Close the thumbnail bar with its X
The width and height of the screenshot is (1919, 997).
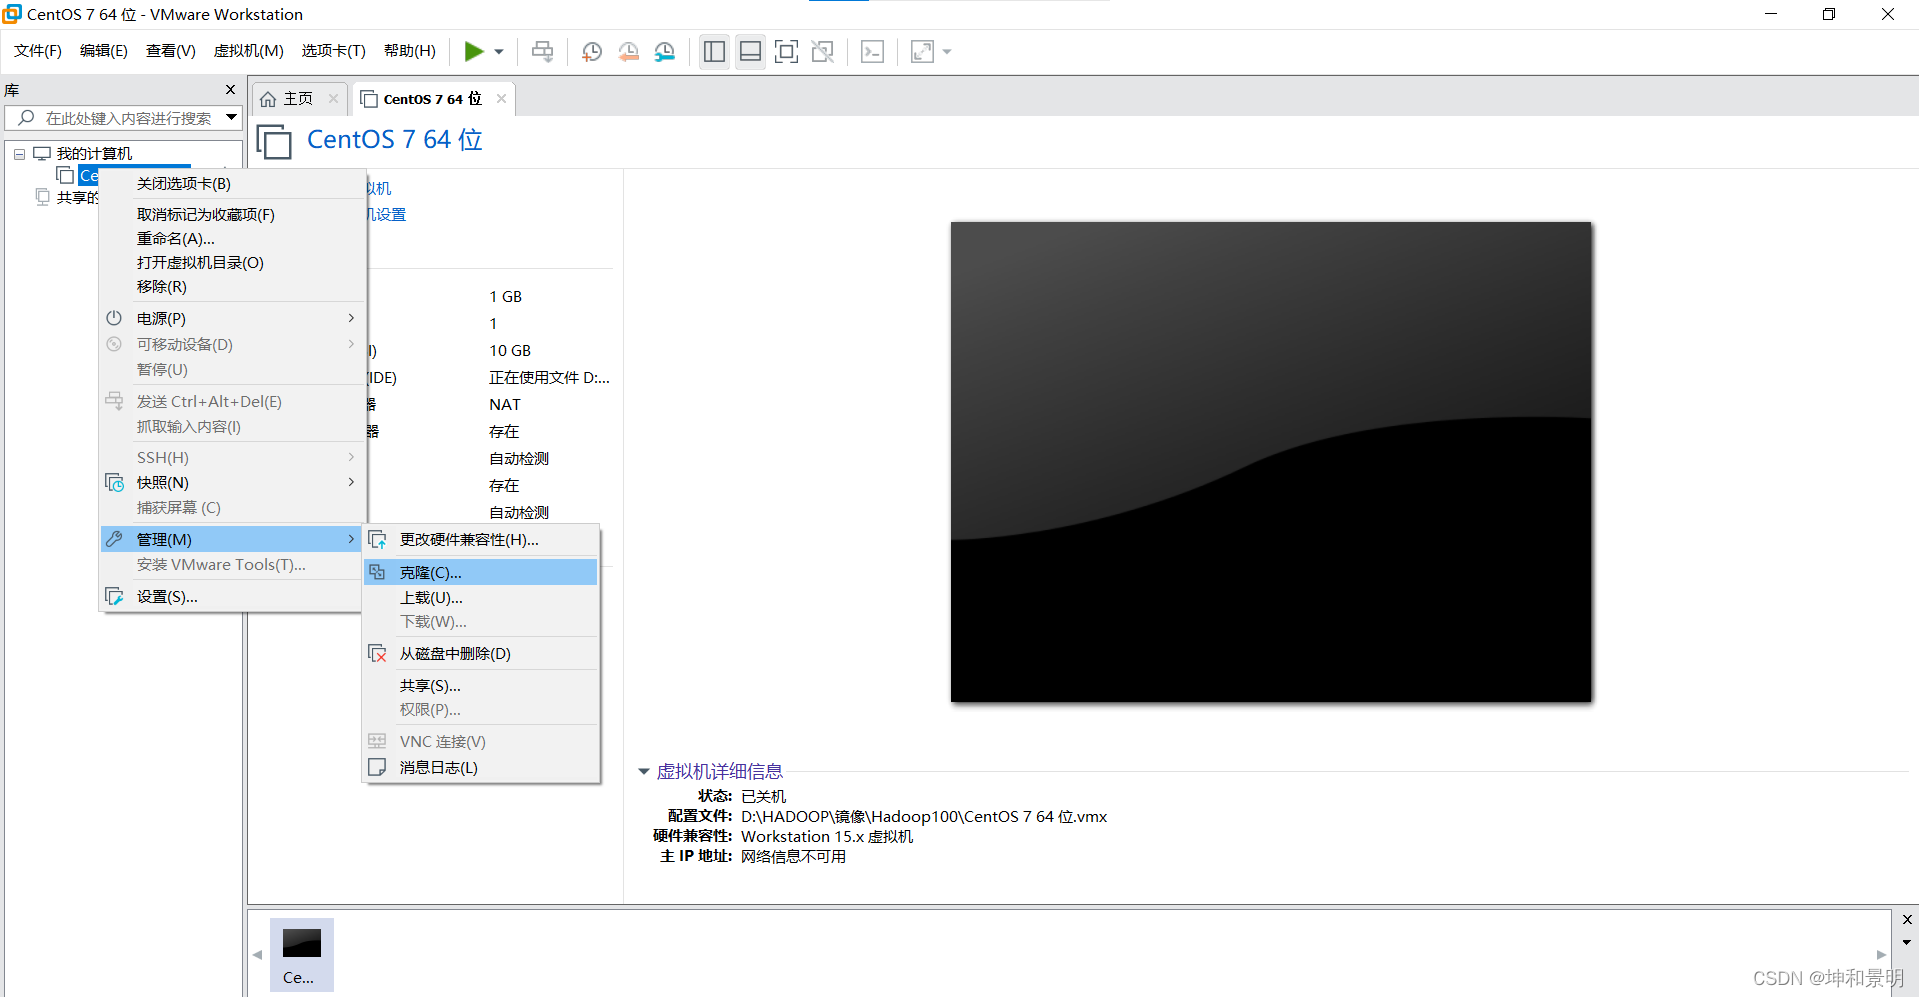1907,919
